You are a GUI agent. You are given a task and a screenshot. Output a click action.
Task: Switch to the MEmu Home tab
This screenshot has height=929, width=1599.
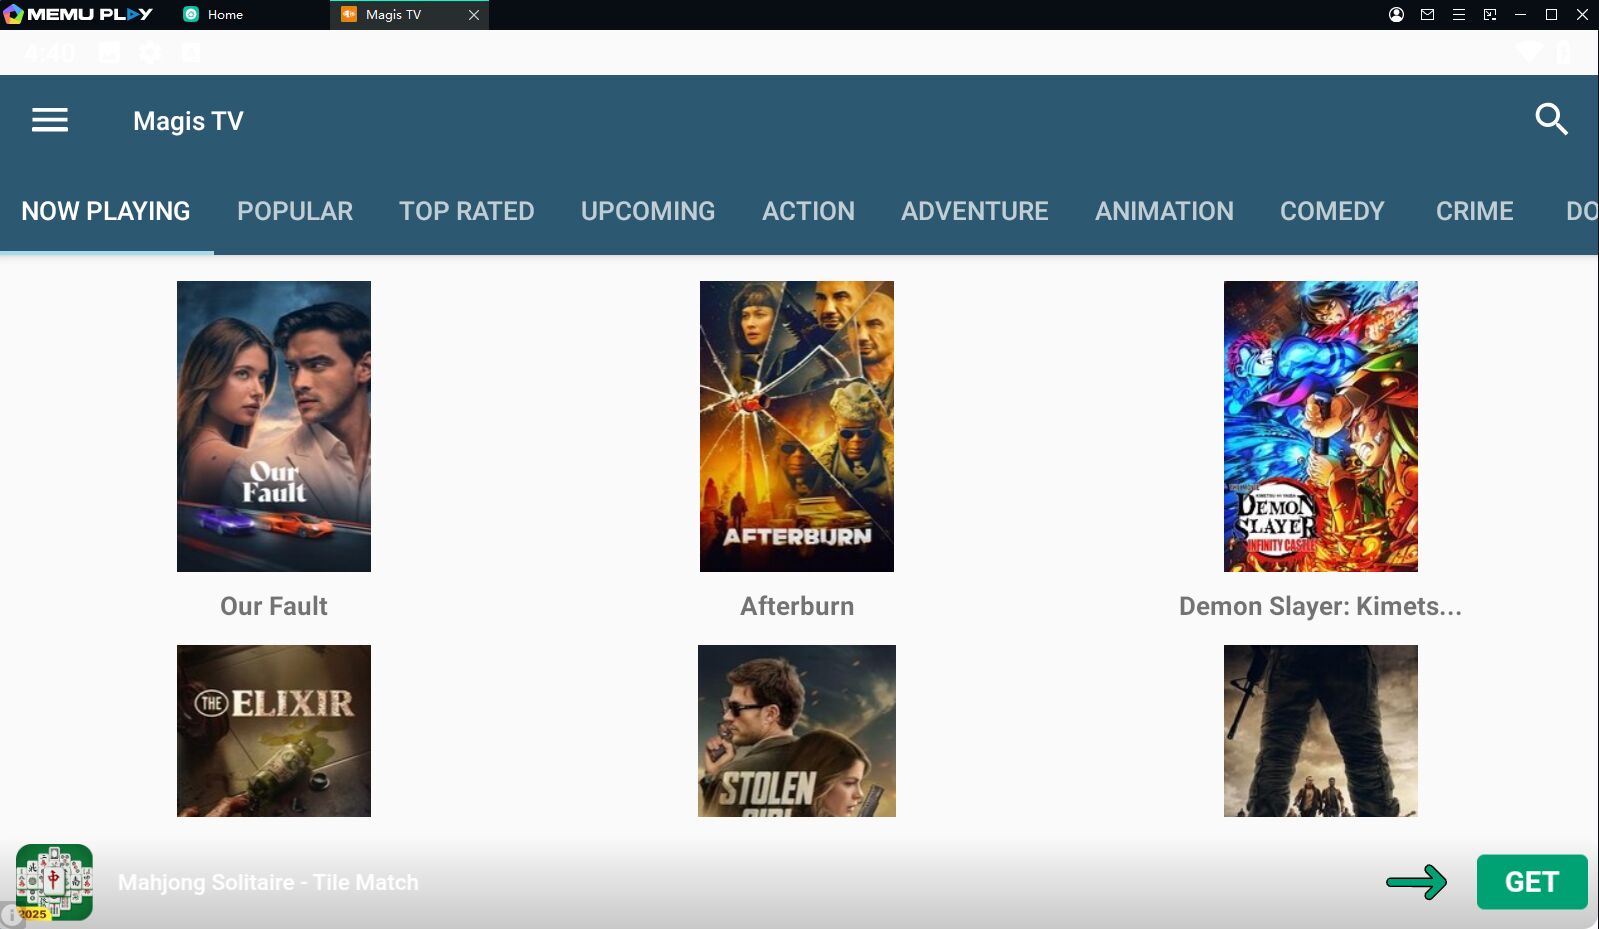(x=214, y=15)
